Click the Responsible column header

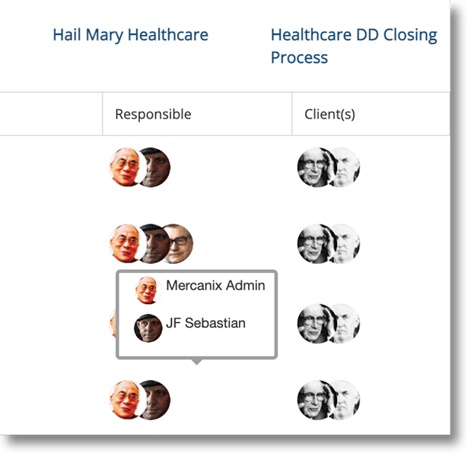pyautogui.click(x=153, y=114)
